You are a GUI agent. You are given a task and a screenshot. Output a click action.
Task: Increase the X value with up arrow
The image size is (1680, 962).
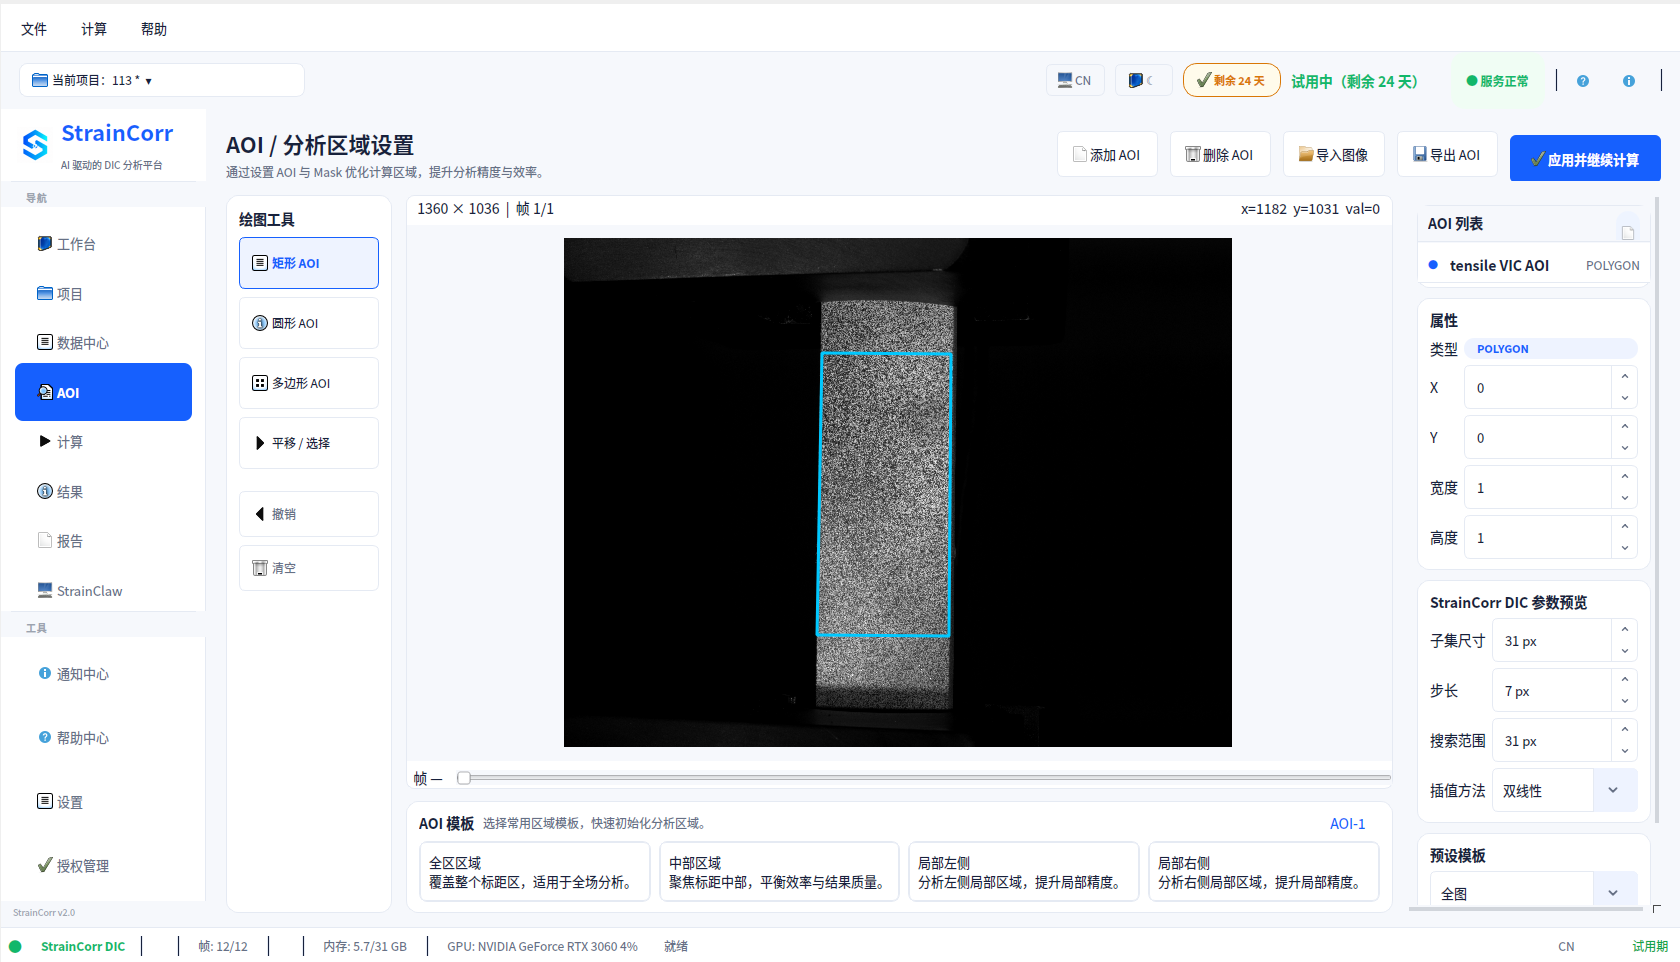1625,377
